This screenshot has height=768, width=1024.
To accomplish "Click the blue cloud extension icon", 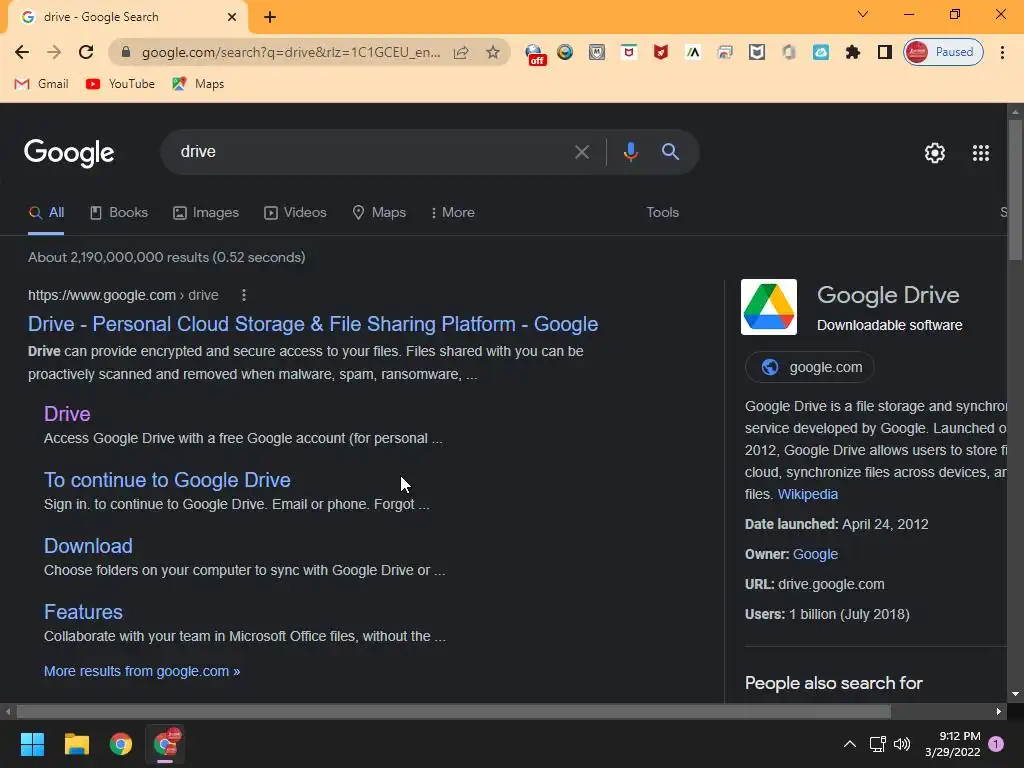I will 820,52.
